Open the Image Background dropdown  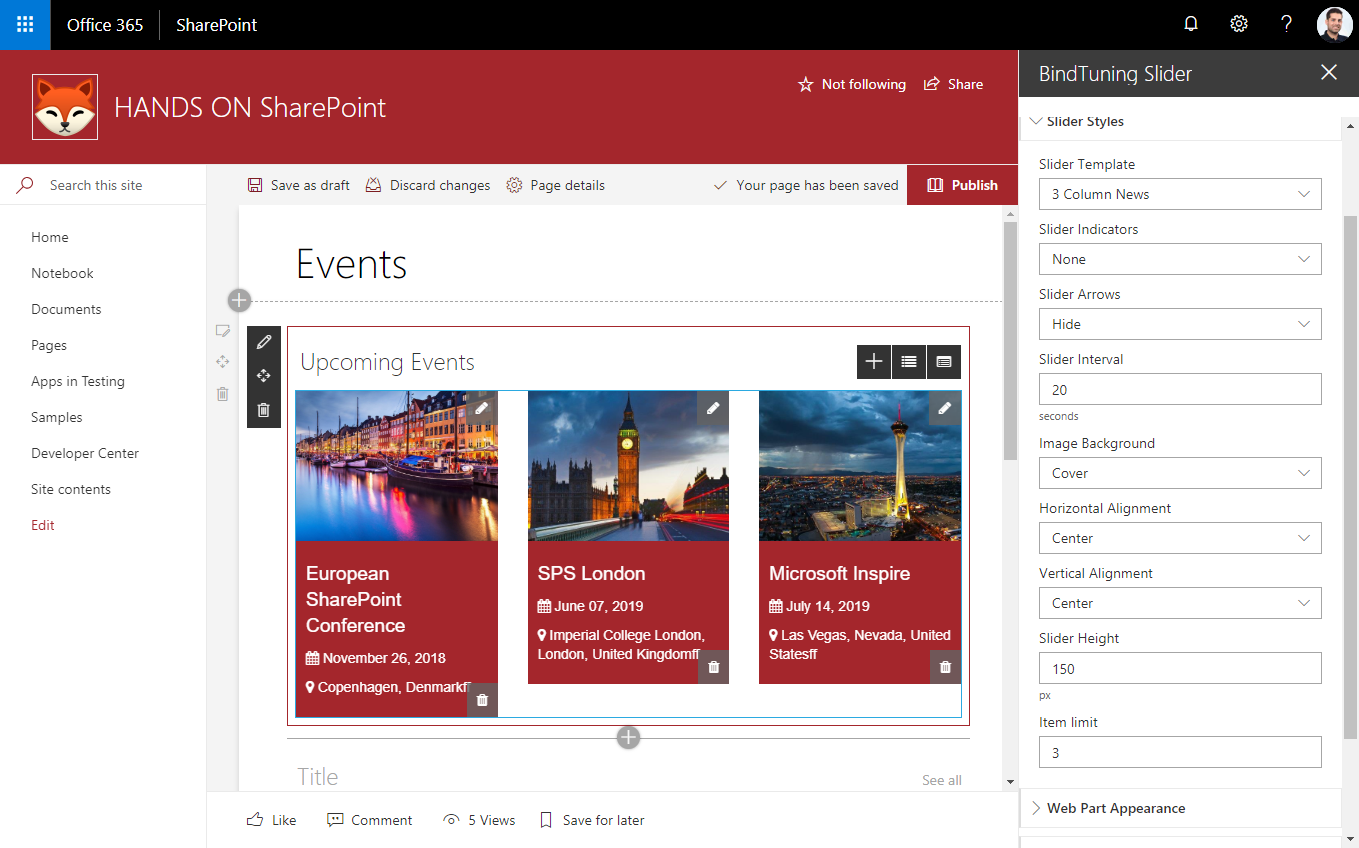(1180, 473)
